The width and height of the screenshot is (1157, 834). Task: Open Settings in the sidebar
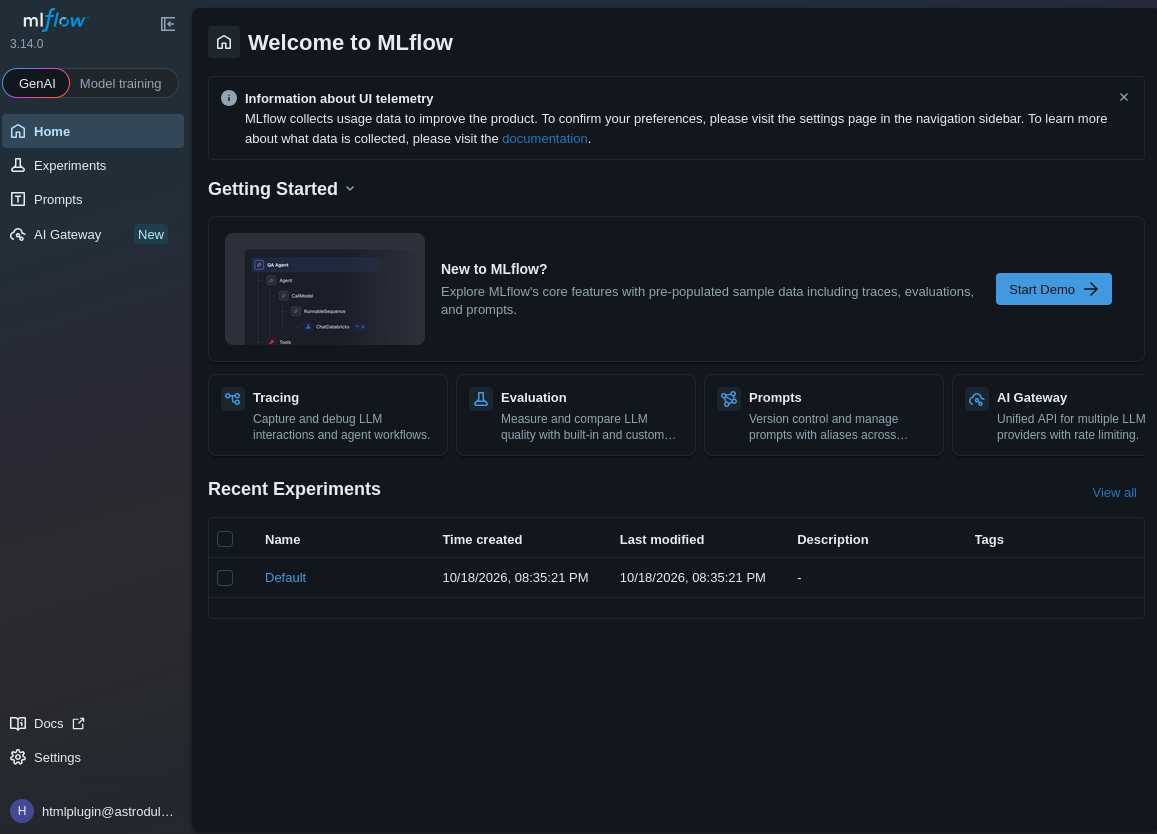pyautogui.click(x=93, y=757)
